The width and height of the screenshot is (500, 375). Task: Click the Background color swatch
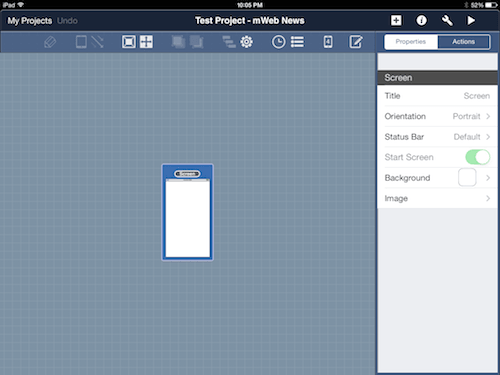click(467, 177)
